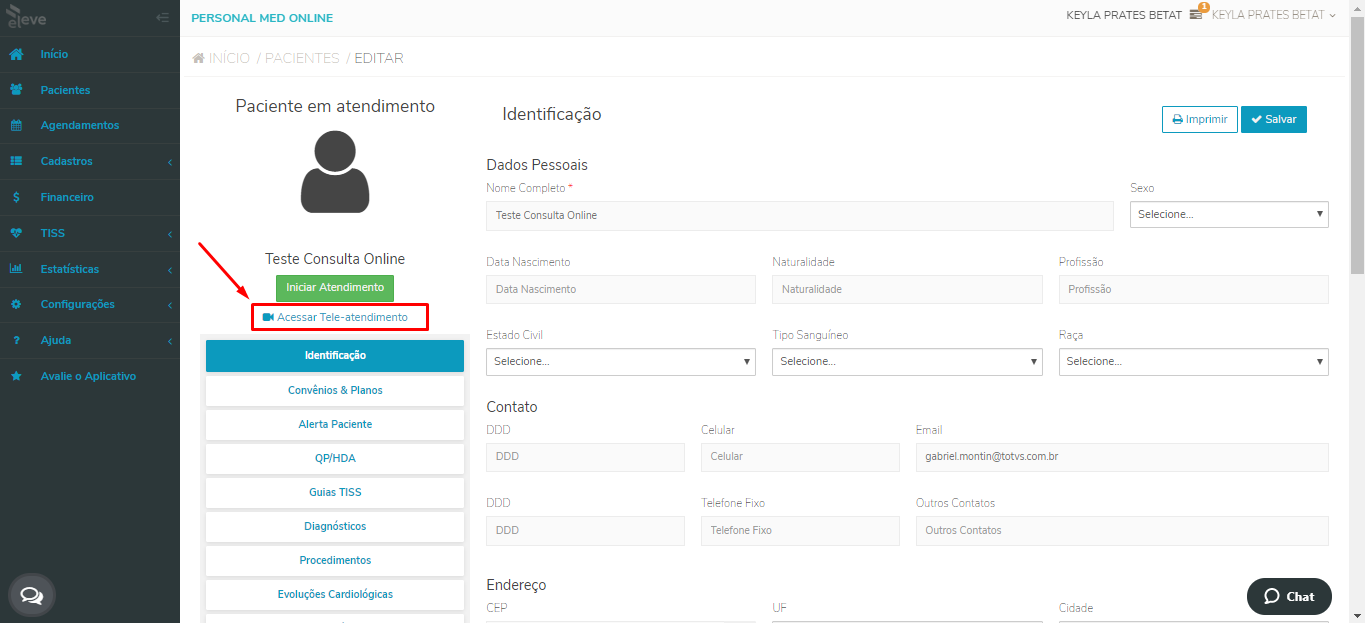Viewport: 1365px width, 623px height.
Task: Open the Tipo Sanguíneo dropdown
Action: [907, 361]
